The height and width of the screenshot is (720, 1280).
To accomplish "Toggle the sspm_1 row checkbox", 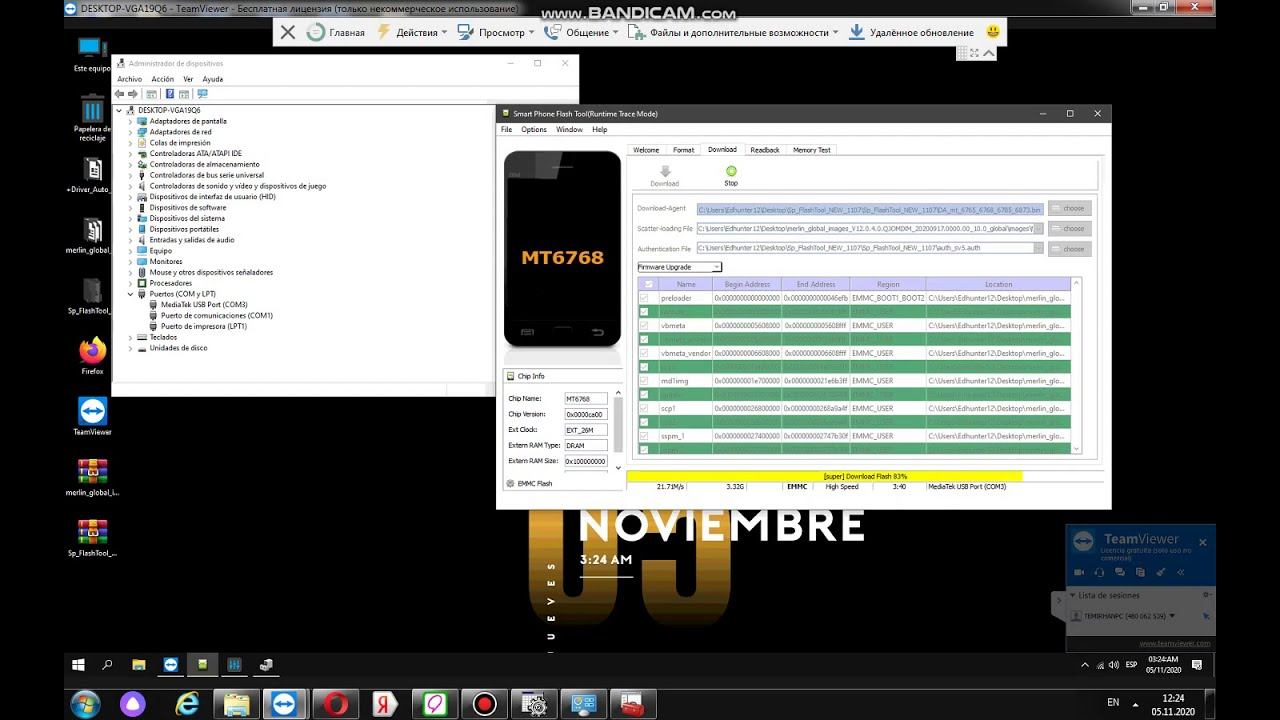I will (x=645, y=436).
